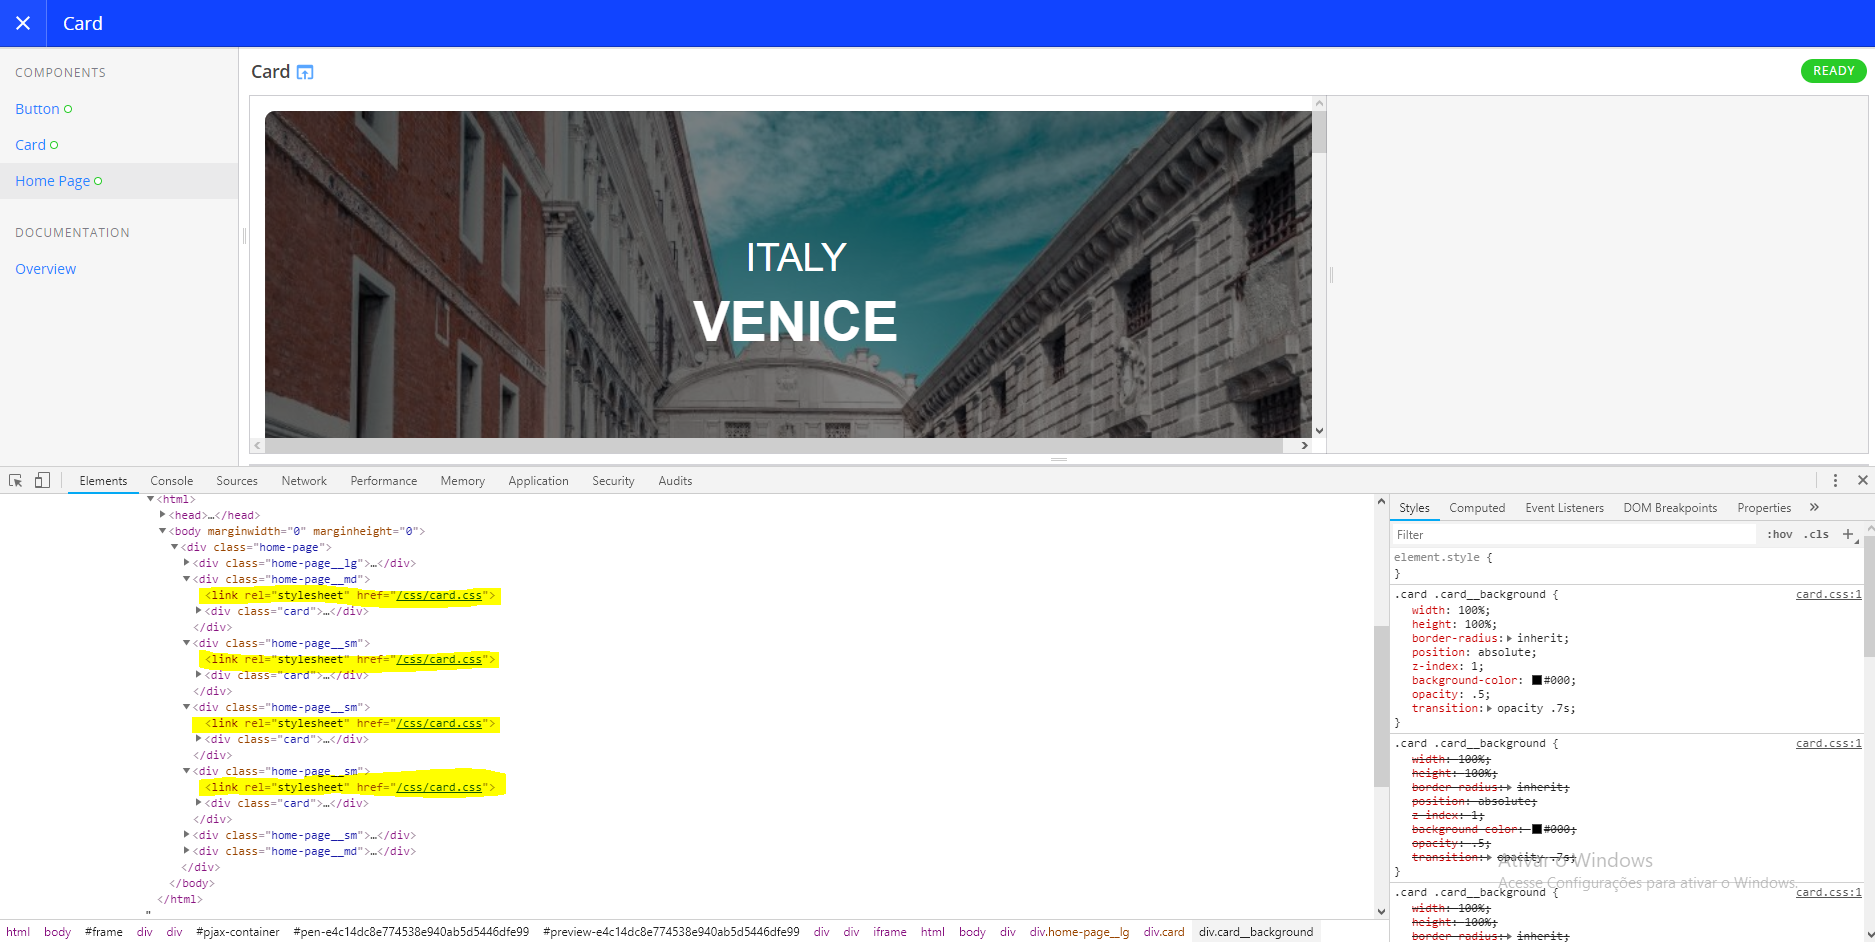Click the Venice card preview image

point(788,274)
